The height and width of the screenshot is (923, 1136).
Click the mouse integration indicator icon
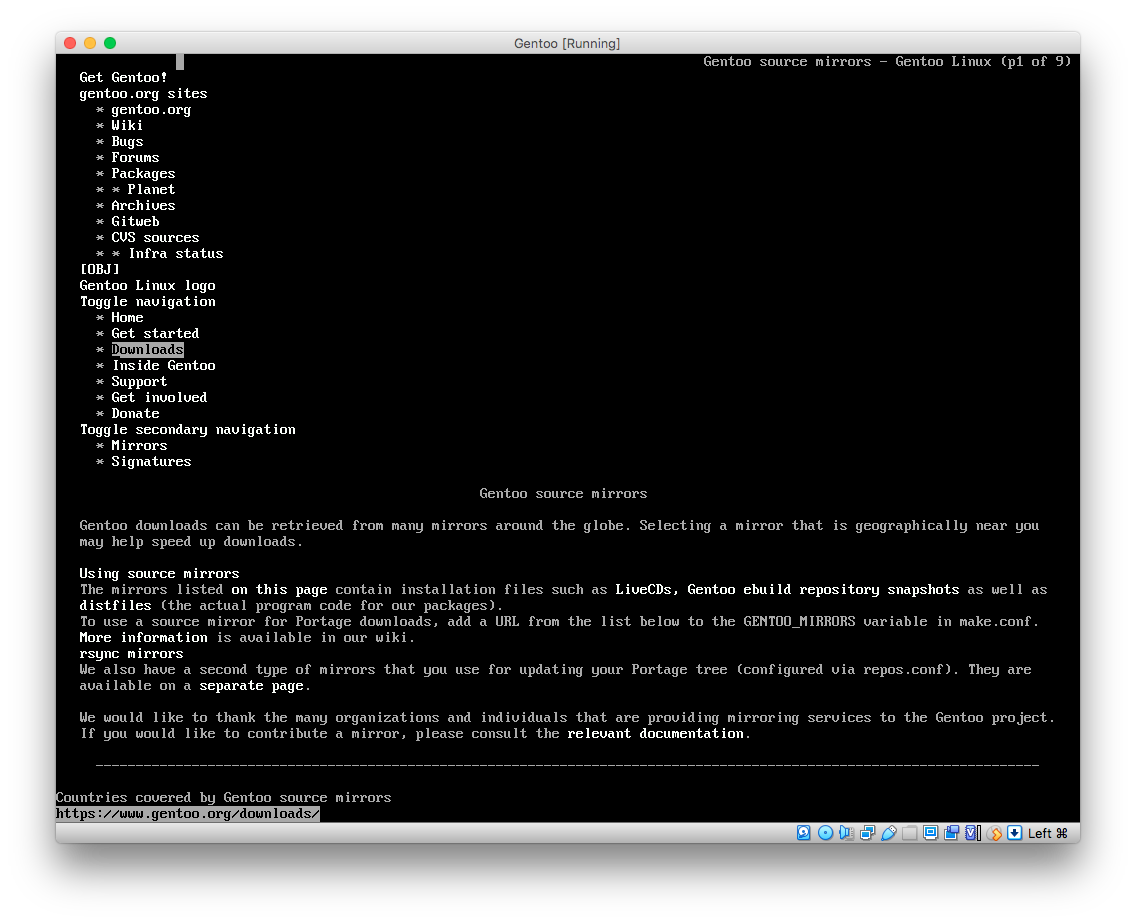994,833
